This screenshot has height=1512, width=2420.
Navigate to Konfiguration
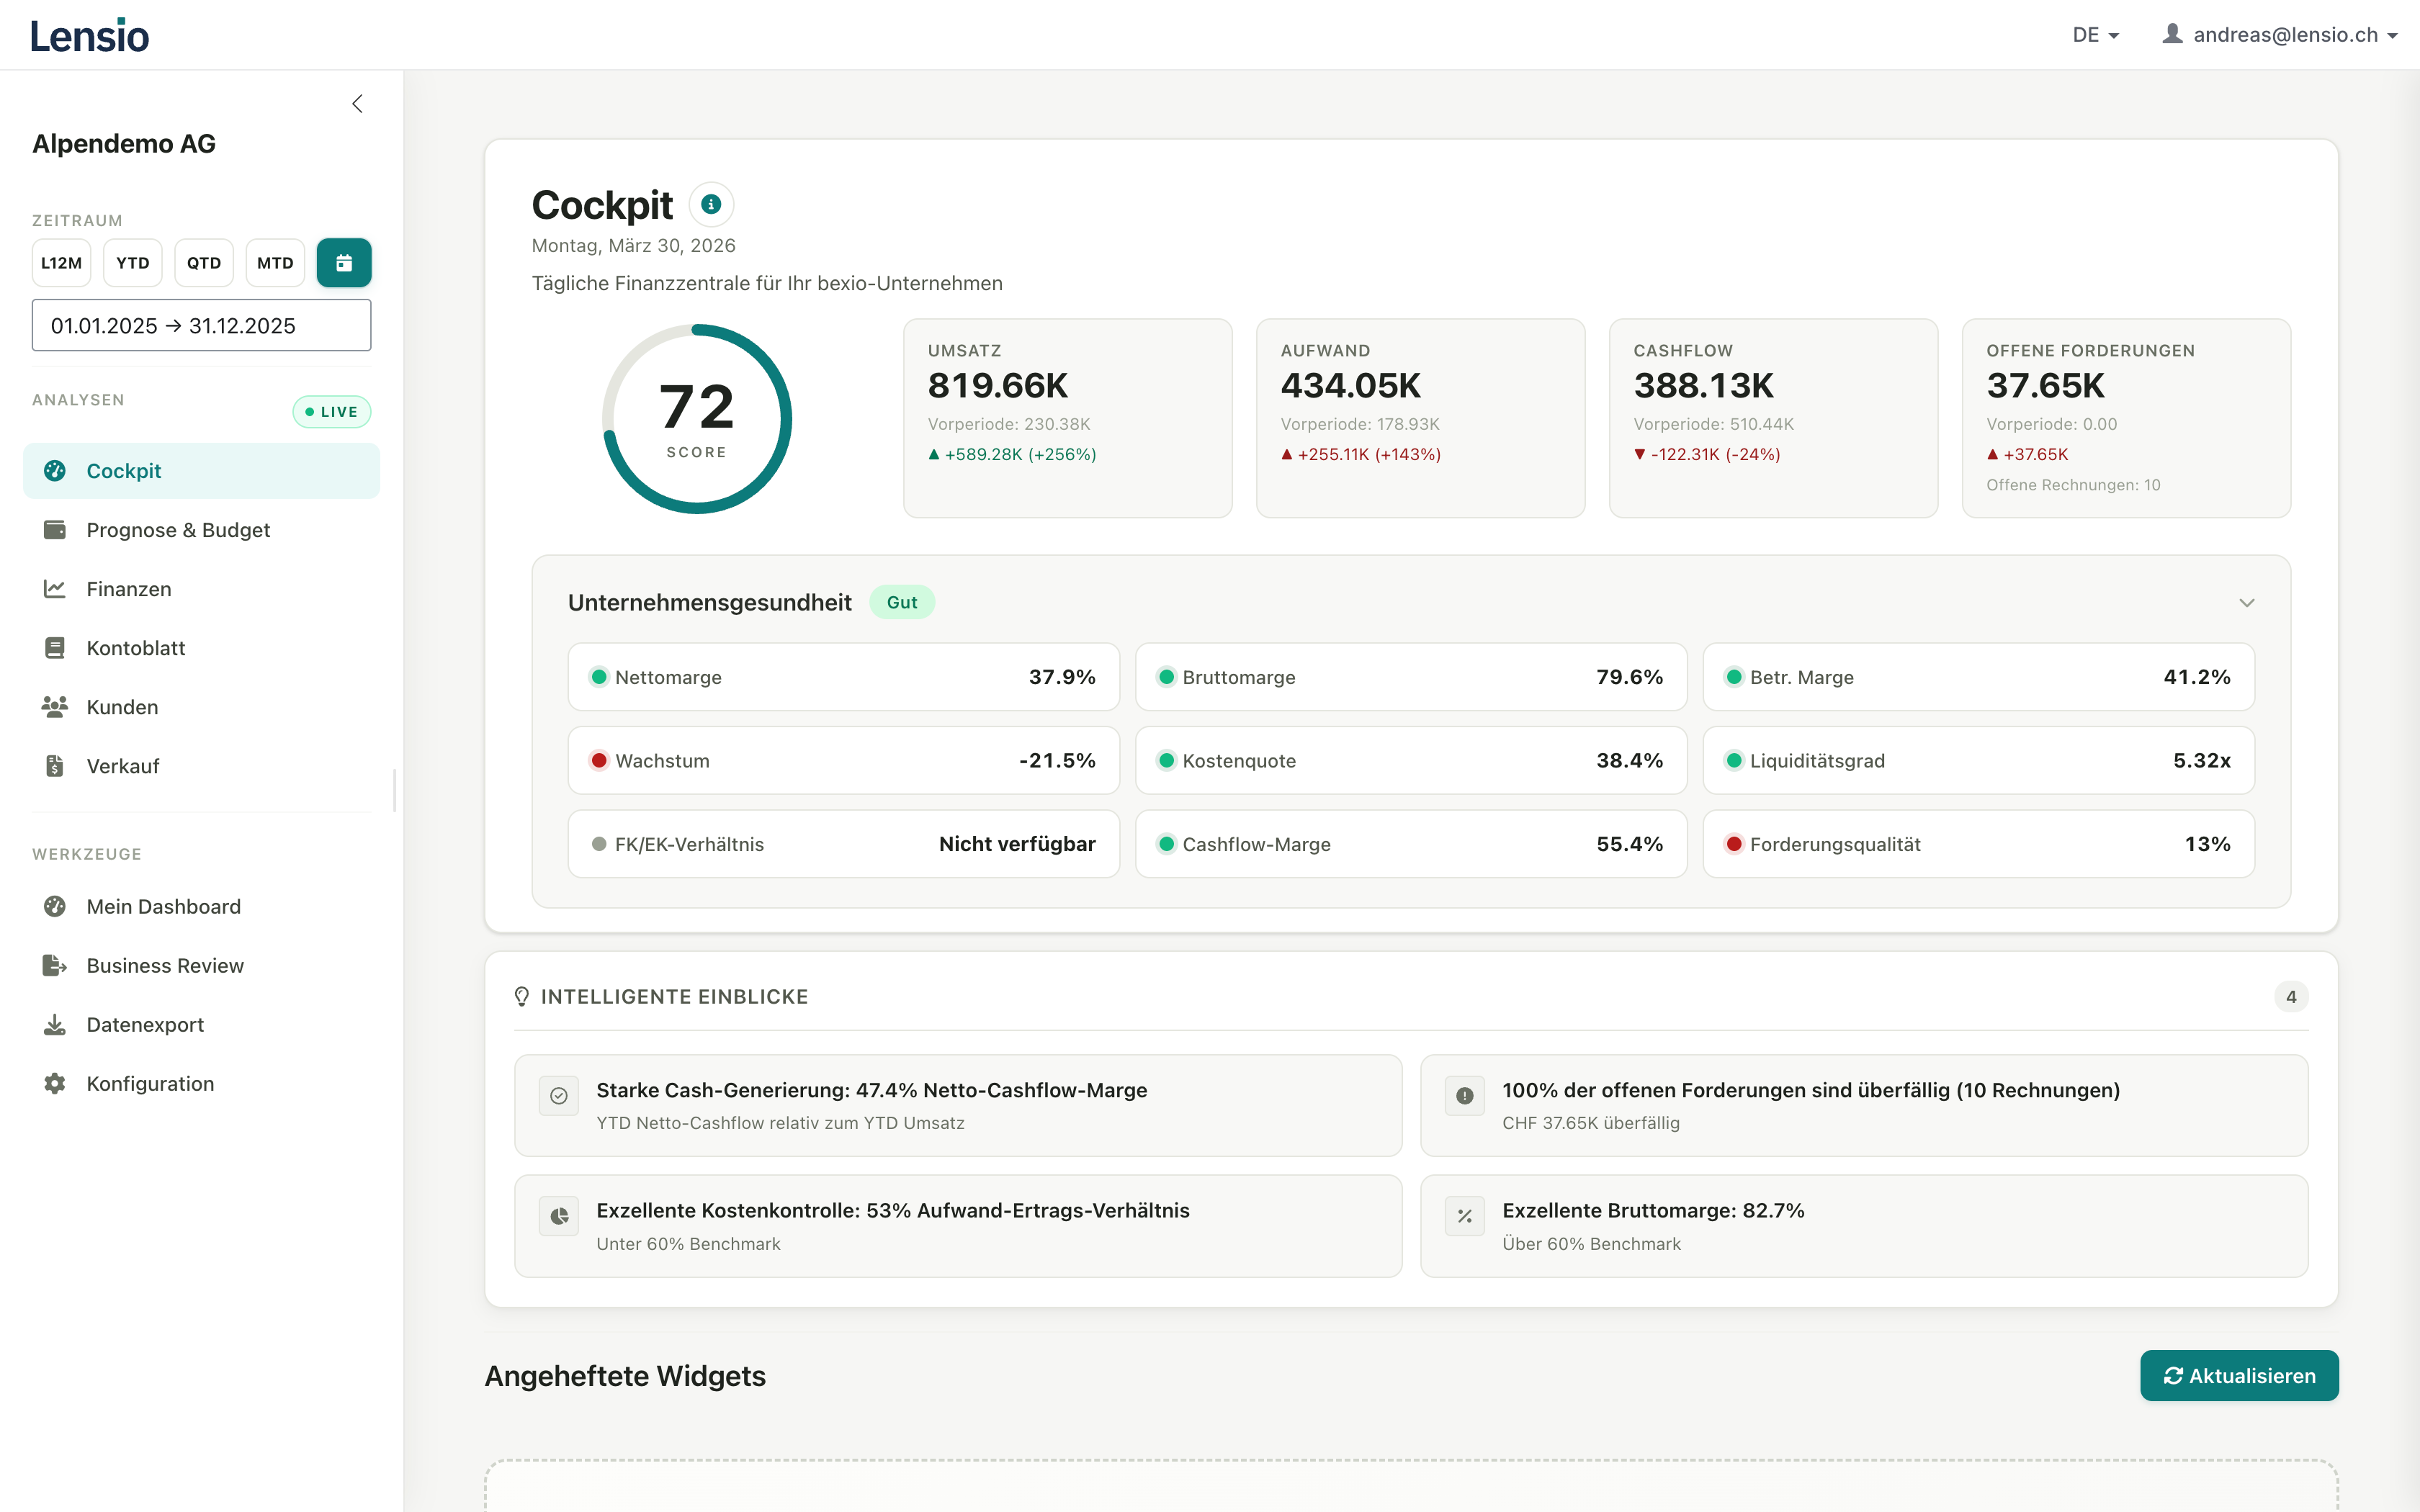(150, 1083)
